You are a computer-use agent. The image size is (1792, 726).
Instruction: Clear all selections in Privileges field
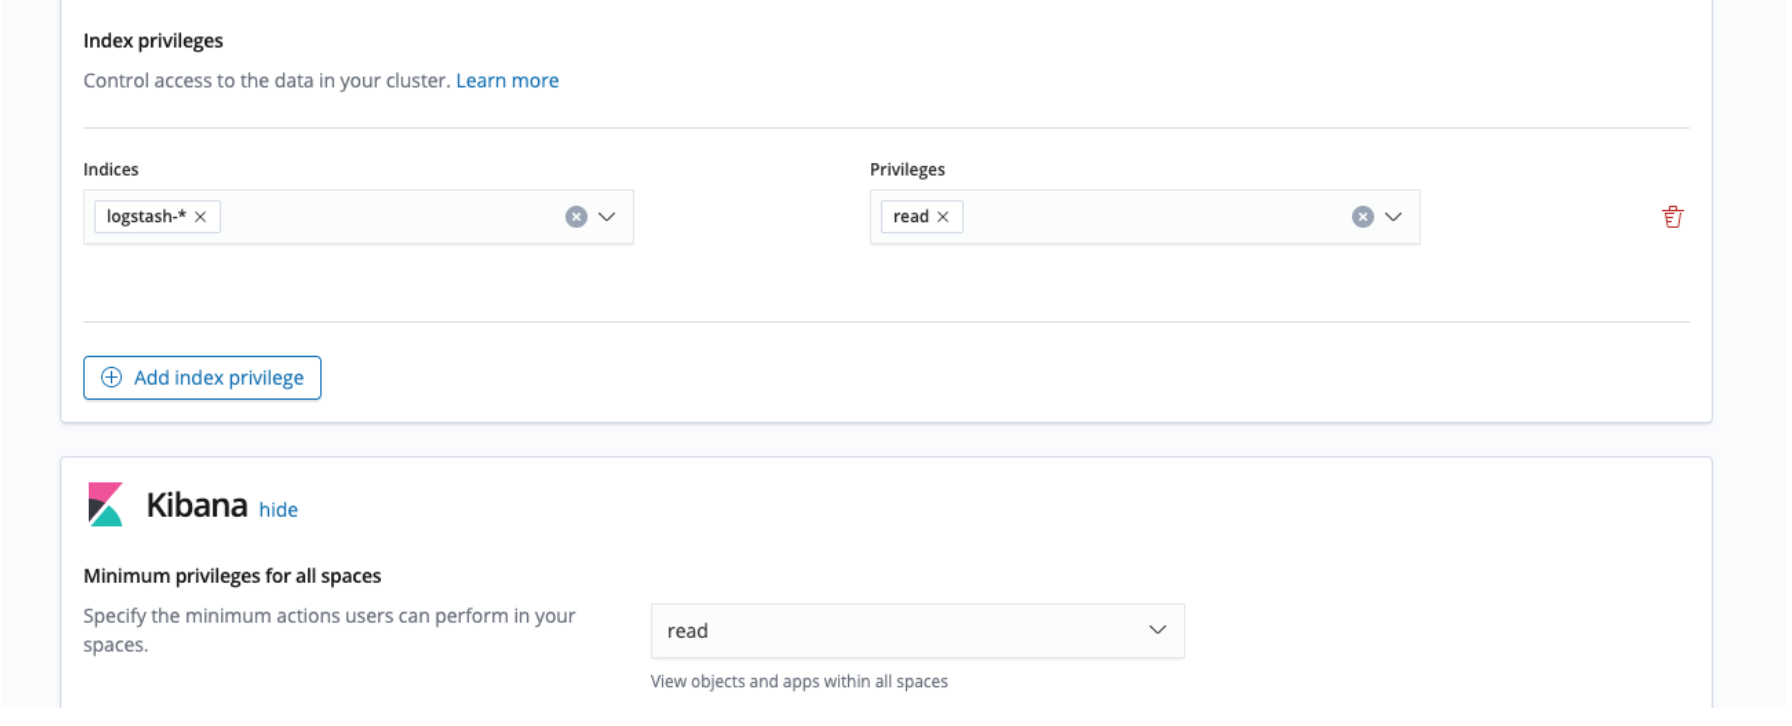click(1362, 217)
